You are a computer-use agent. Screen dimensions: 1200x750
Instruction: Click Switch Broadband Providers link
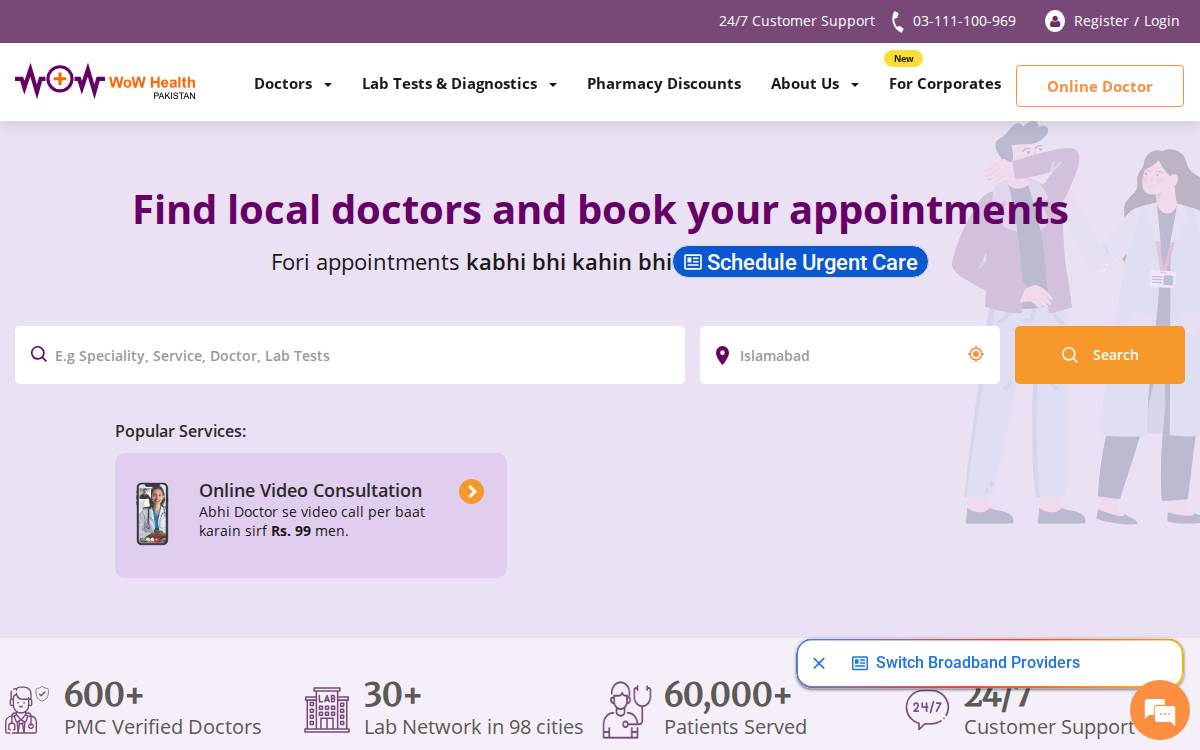[978, 663]
